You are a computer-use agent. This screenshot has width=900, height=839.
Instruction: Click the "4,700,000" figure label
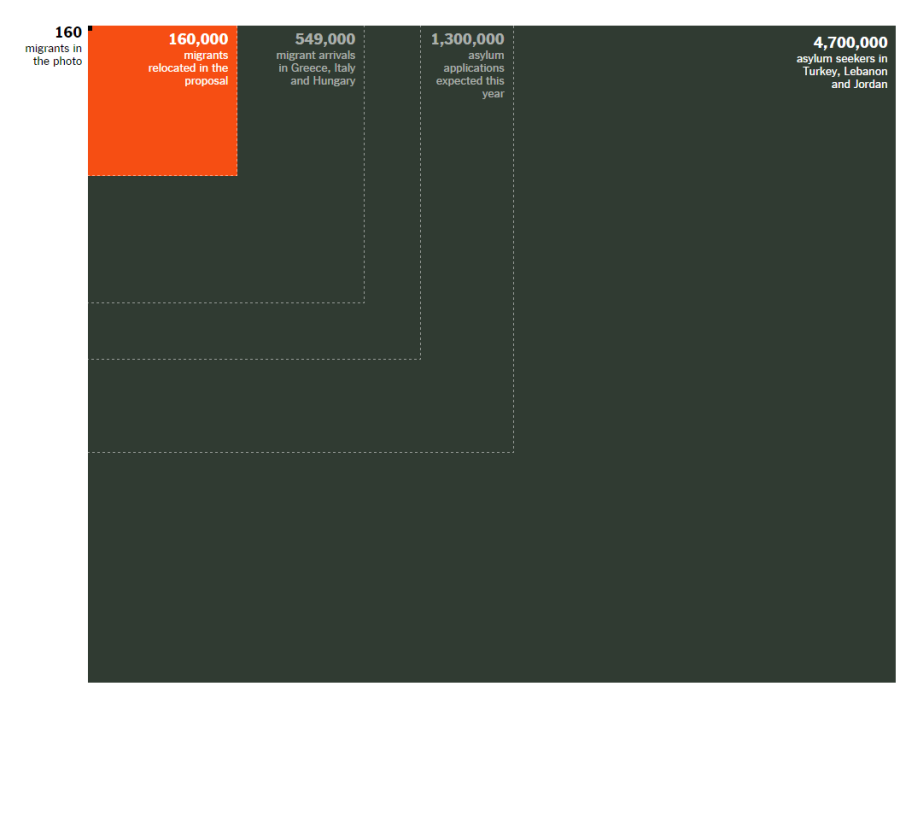[850, 42]
